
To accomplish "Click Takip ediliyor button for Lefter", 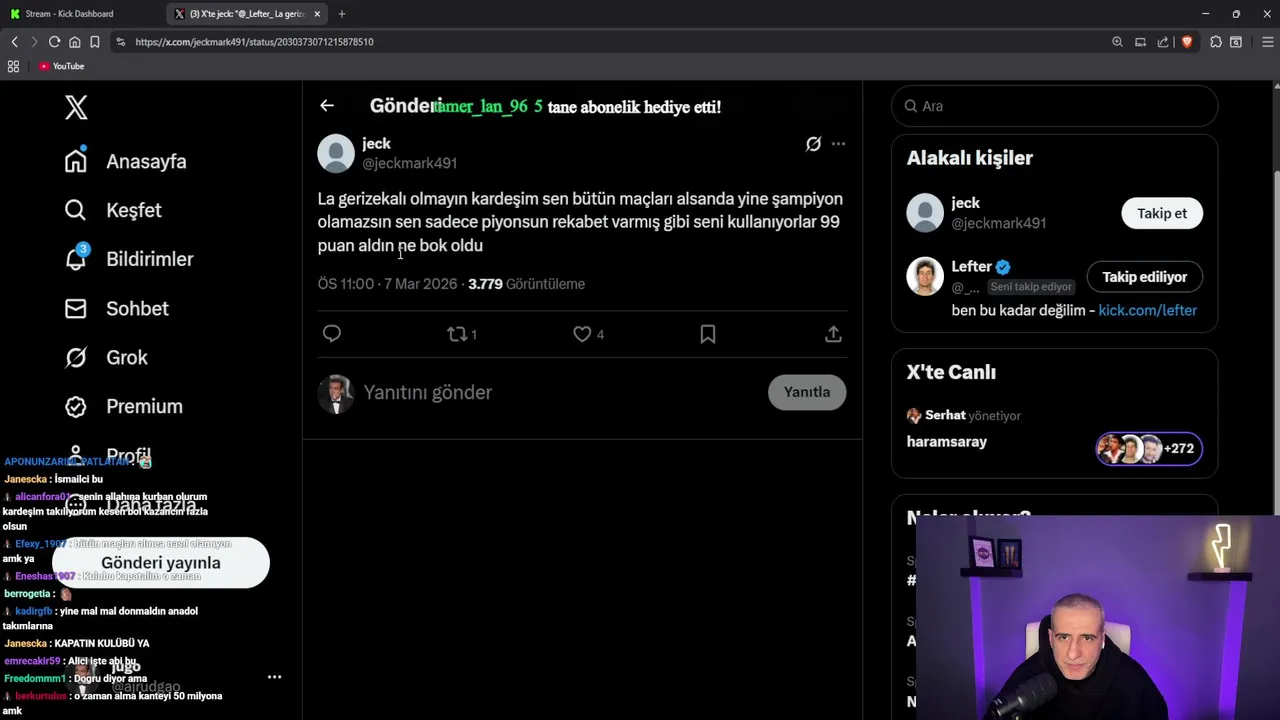I will coord(1145,277).
